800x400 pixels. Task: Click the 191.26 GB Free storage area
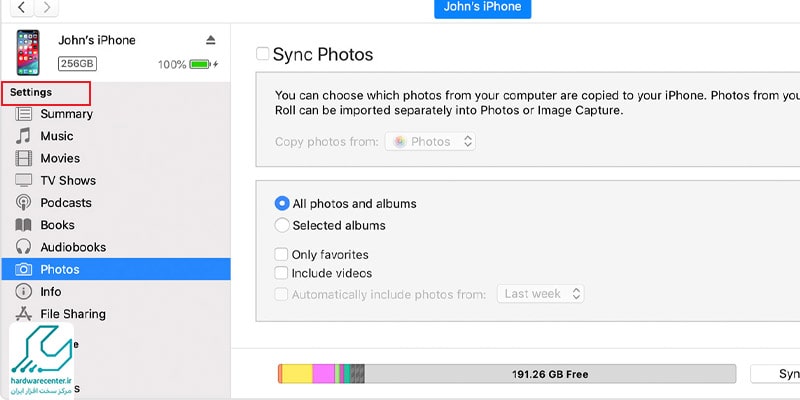point(550,374)
